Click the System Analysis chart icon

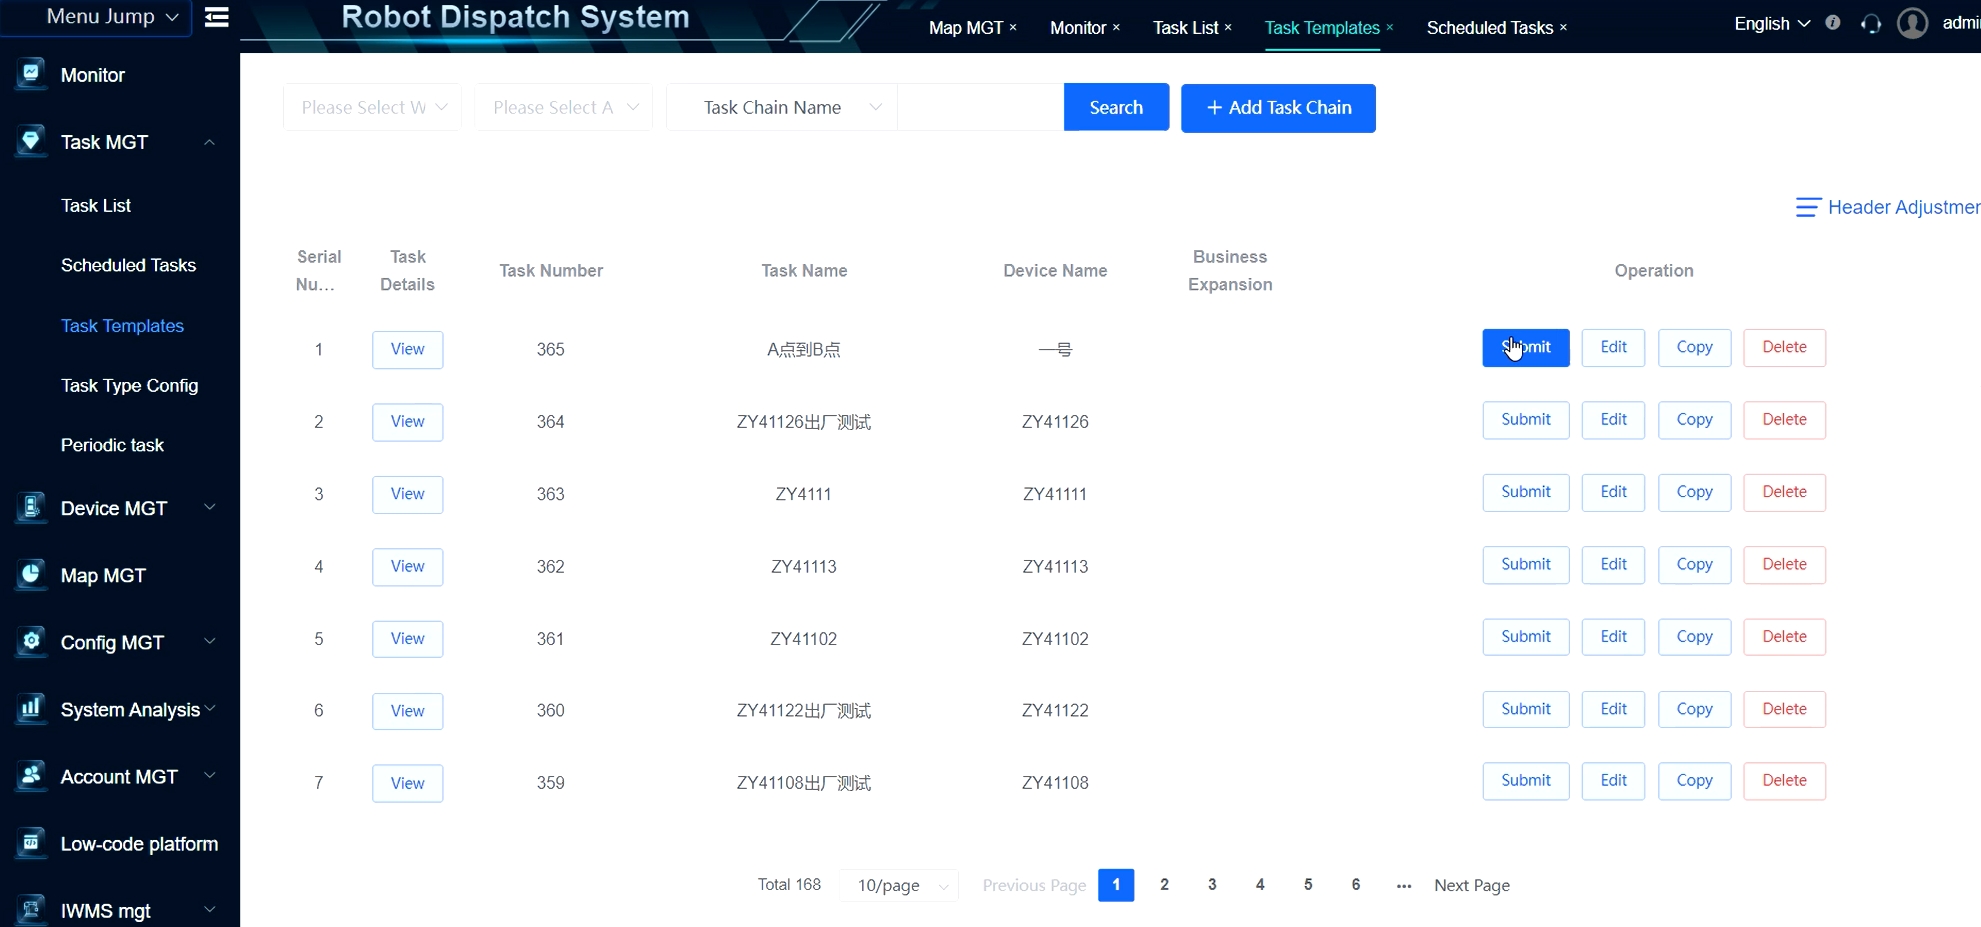coord(31,708)
